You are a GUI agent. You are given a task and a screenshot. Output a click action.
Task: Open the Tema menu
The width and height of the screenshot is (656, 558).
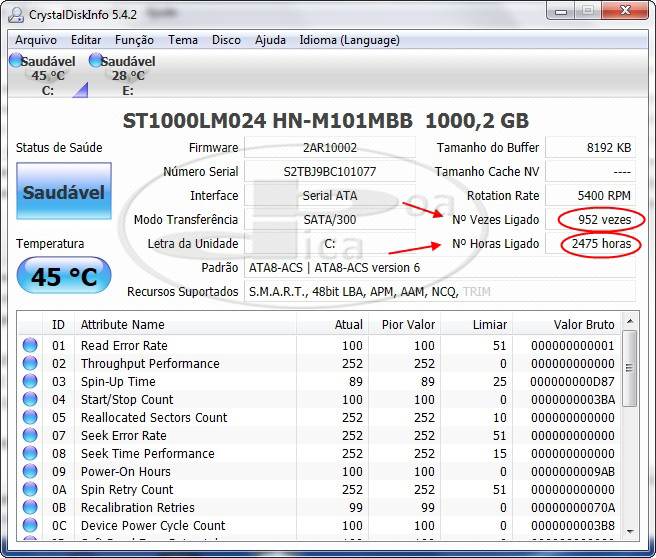(183, 40)
